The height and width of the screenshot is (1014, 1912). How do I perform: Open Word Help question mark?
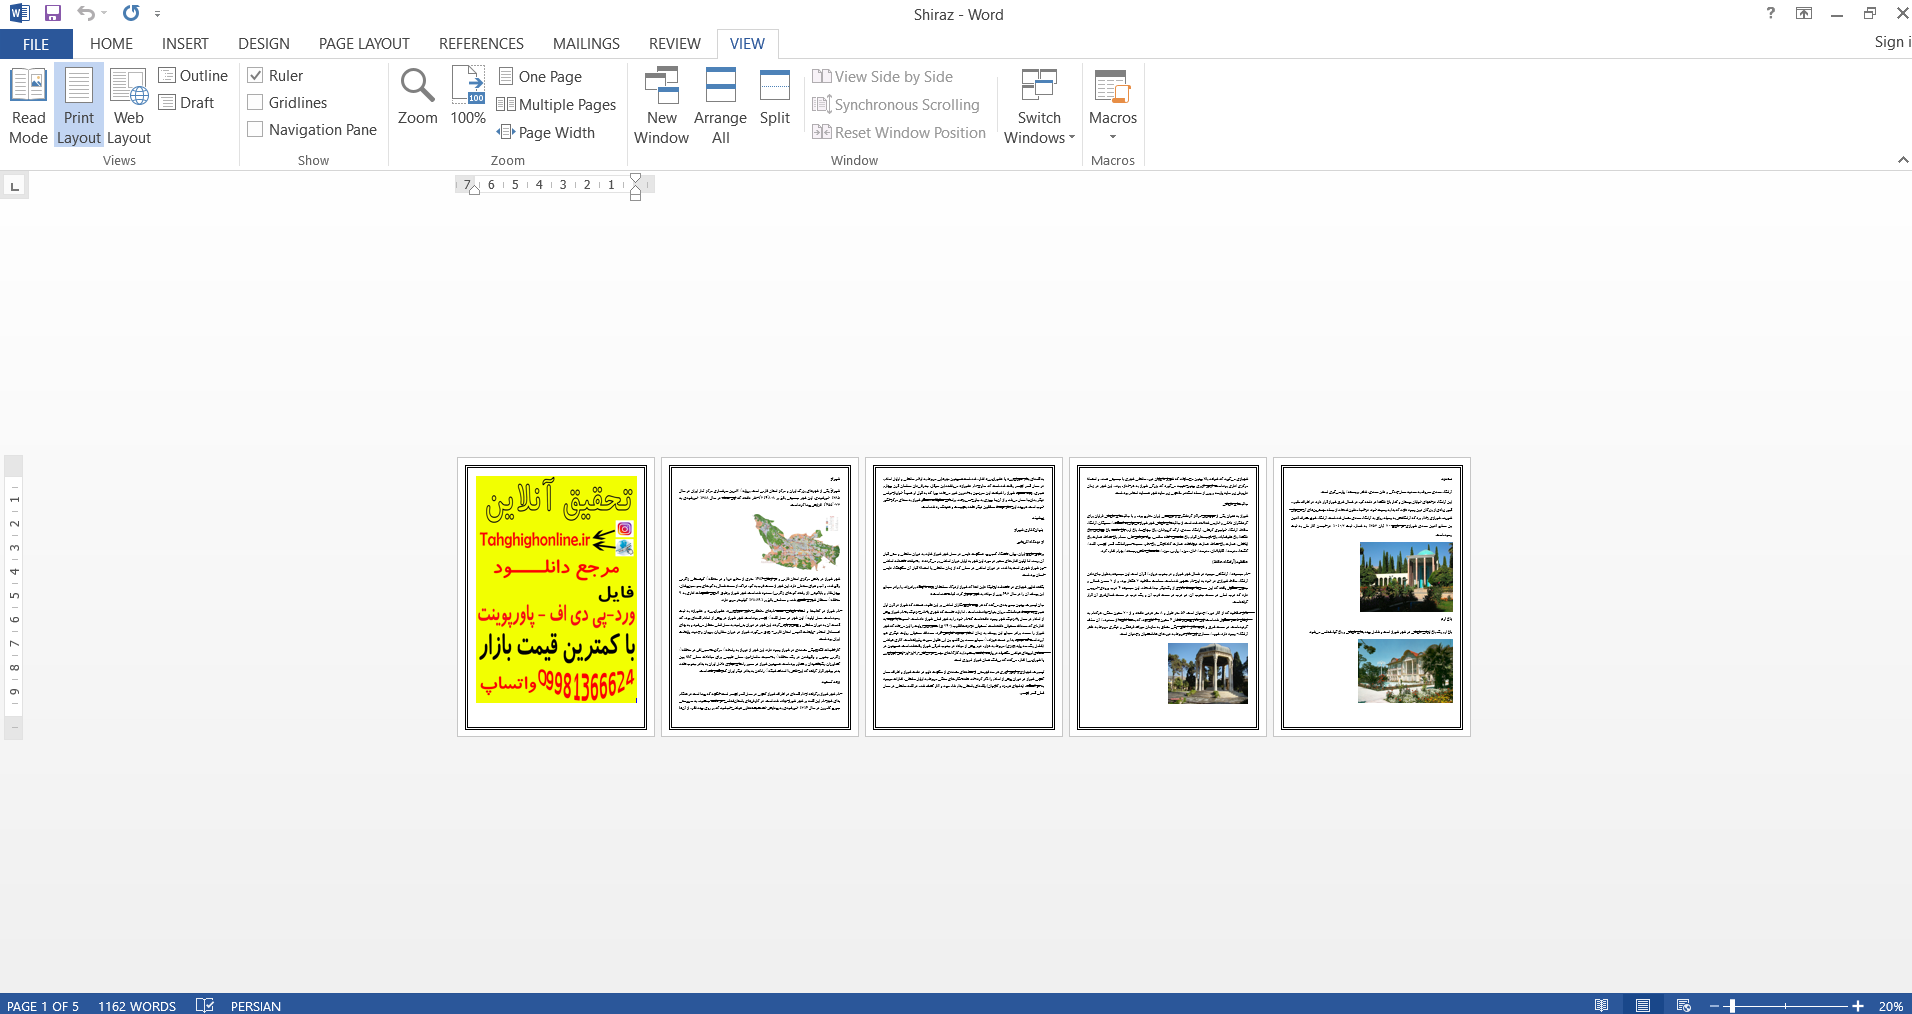coord(1771,14)
